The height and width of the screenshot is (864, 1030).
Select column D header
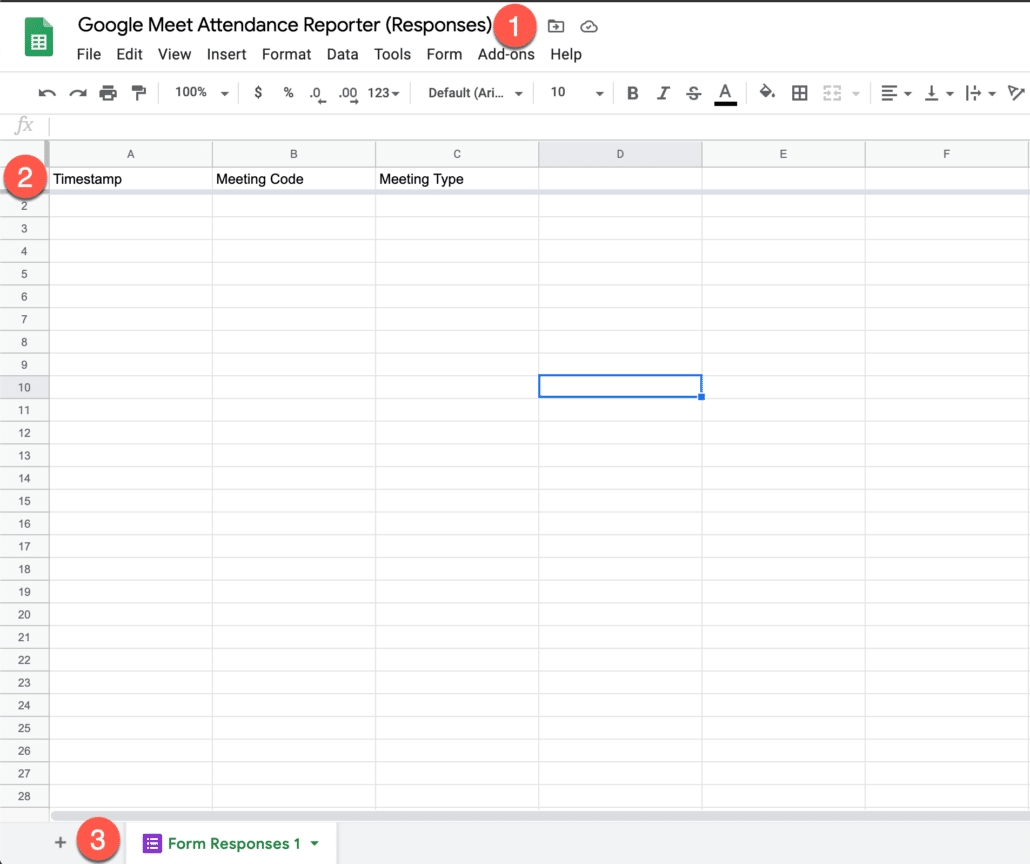coord(620,154)
